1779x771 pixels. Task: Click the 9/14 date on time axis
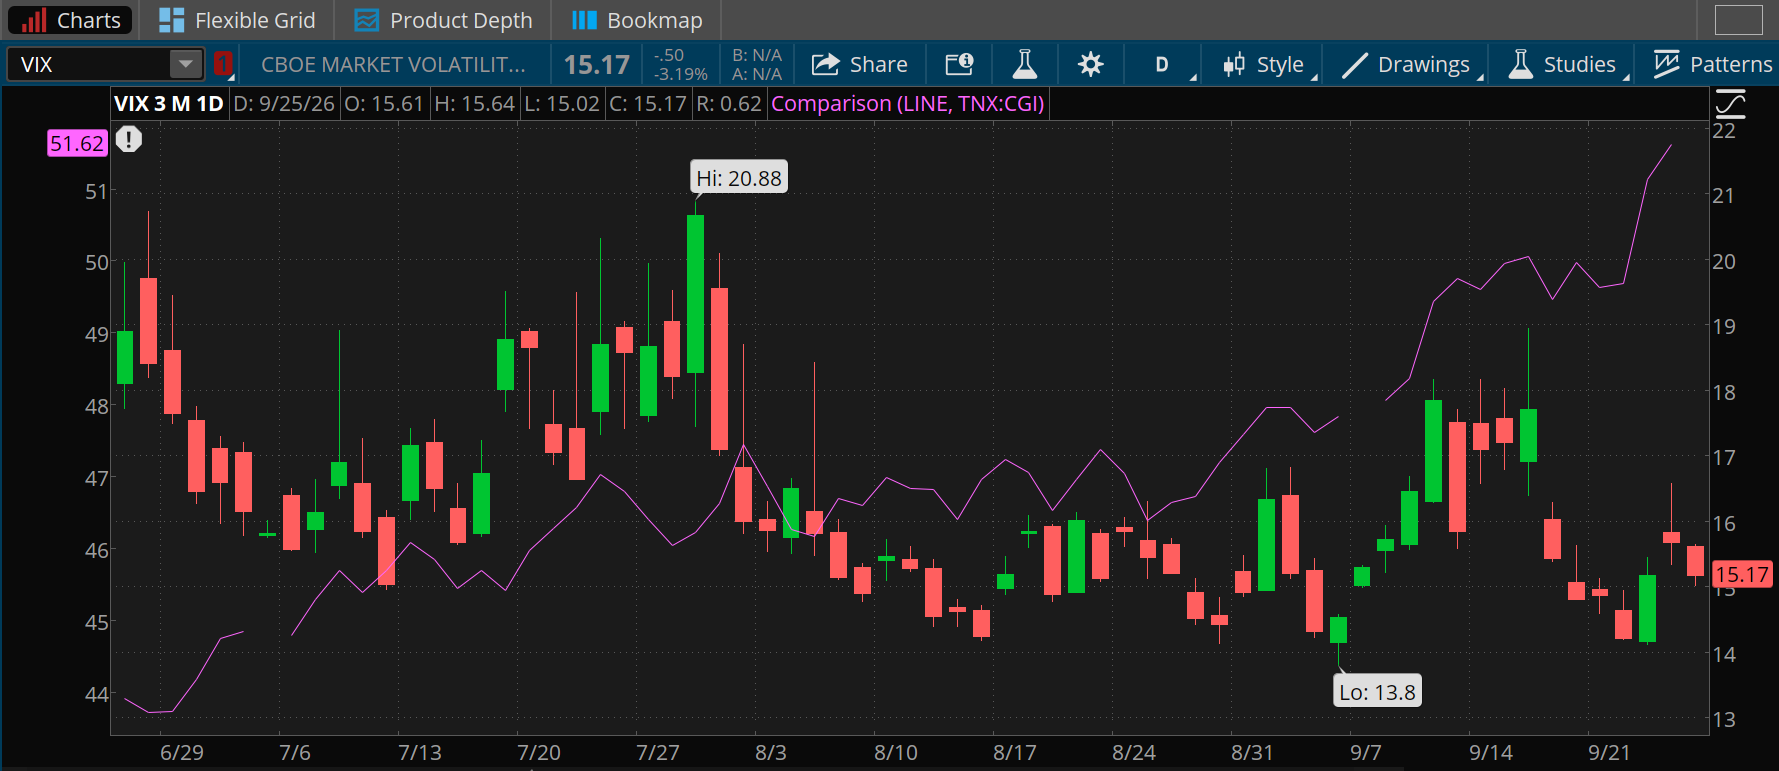1490,752
